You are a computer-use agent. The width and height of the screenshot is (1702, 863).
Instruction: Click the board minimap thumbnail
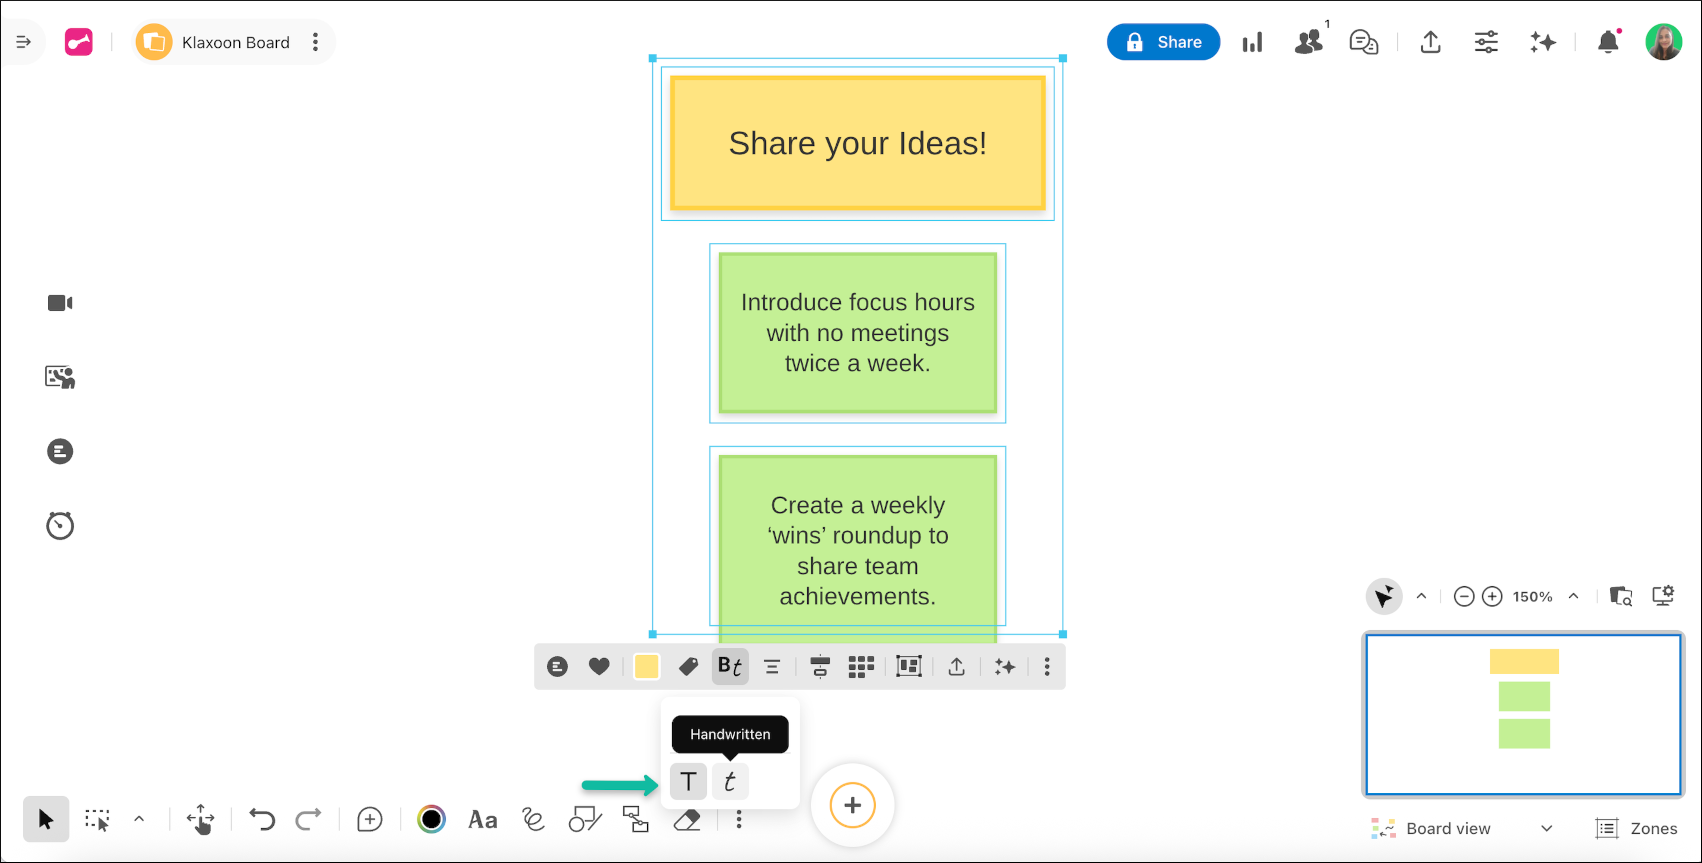pyautogui.click(x=1523, y=714)
